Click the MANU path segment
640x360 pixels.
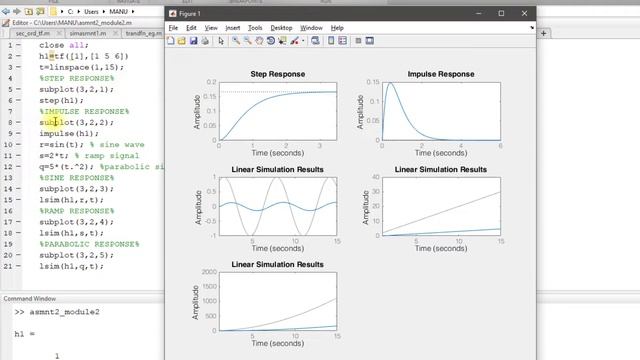[118, 11]
